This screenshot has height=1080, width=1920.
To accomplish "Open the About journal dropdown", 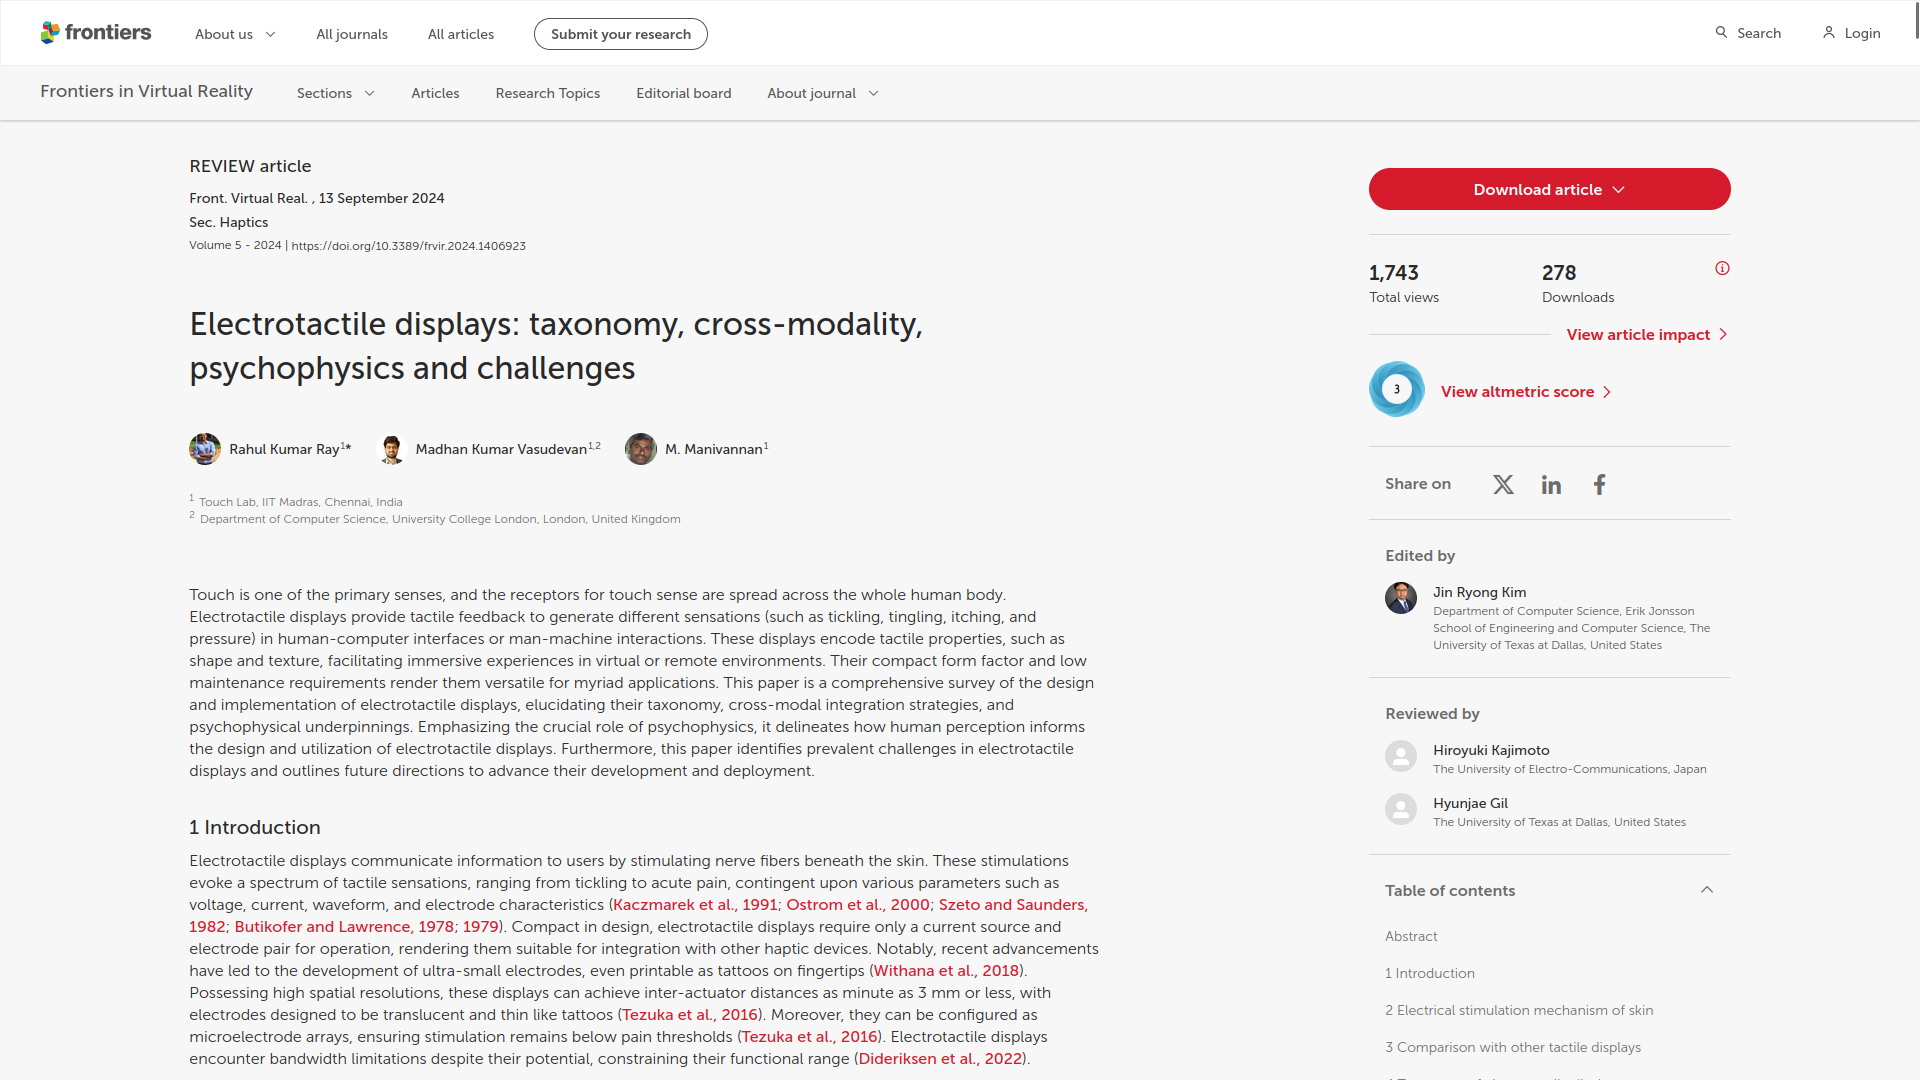I will (x=822, y=93).
